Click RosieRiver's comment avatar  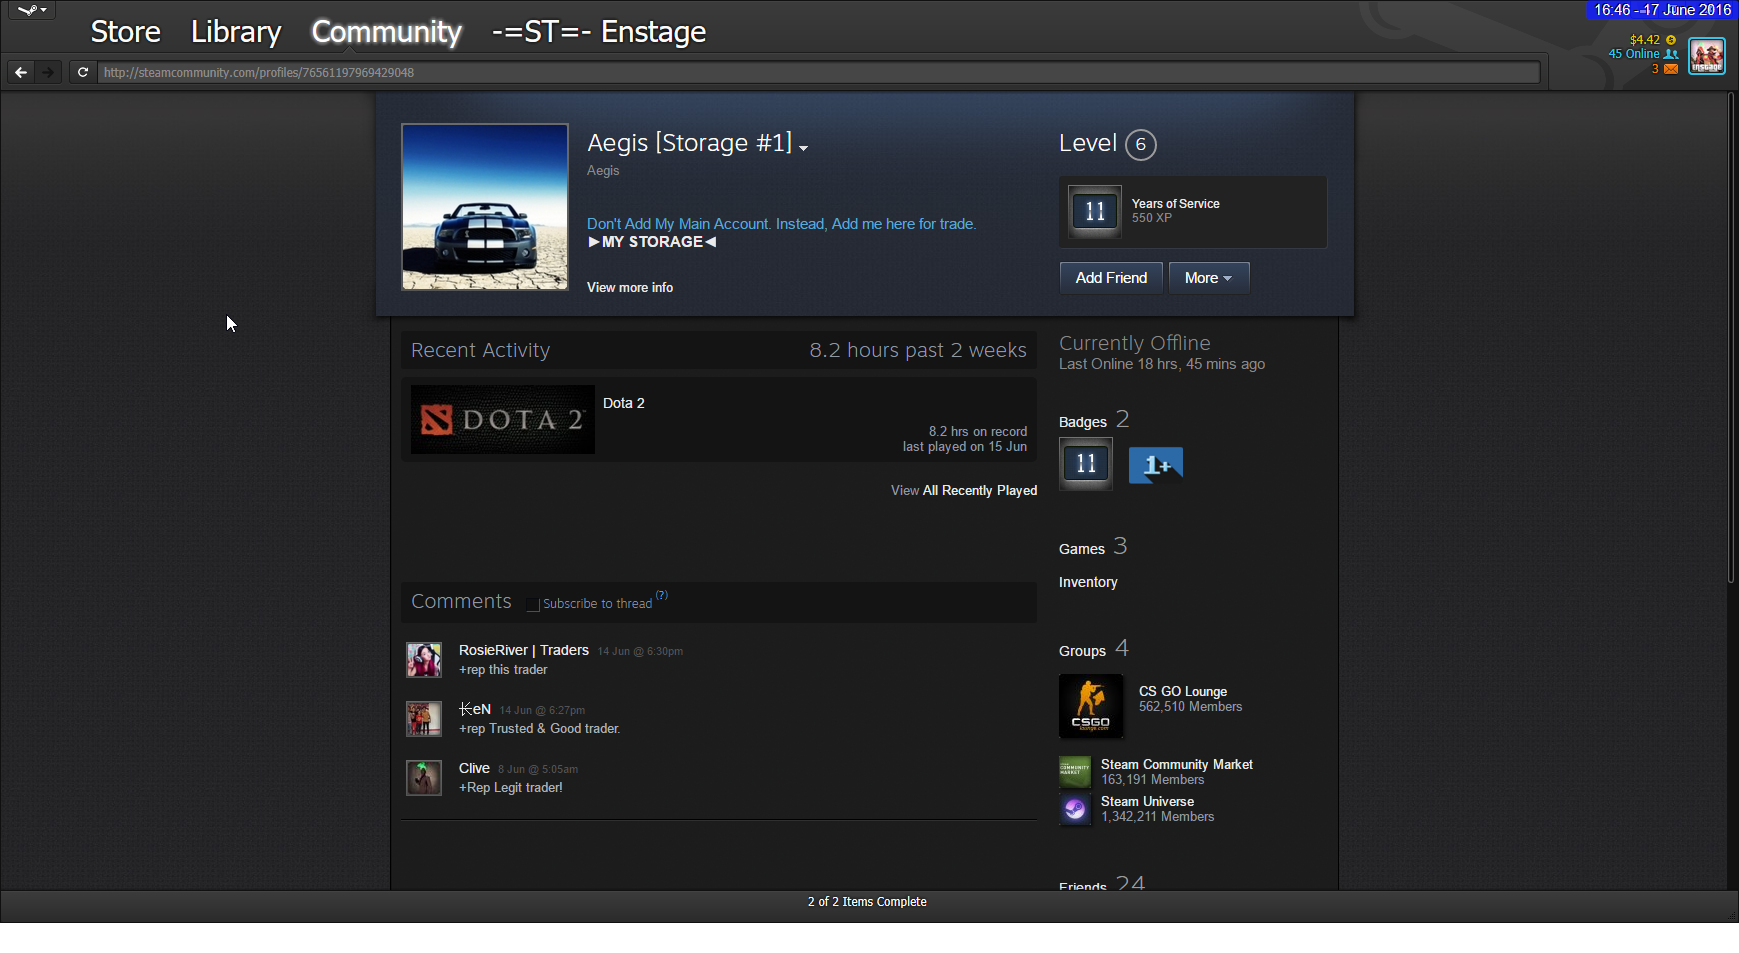click(424, 660)
